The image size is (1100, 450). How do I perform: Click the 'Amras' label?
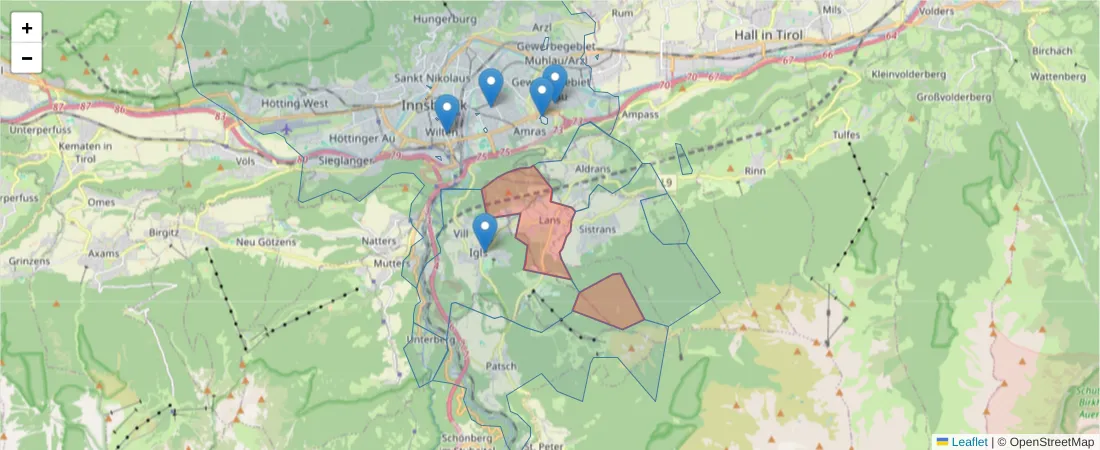coord(530,132)
